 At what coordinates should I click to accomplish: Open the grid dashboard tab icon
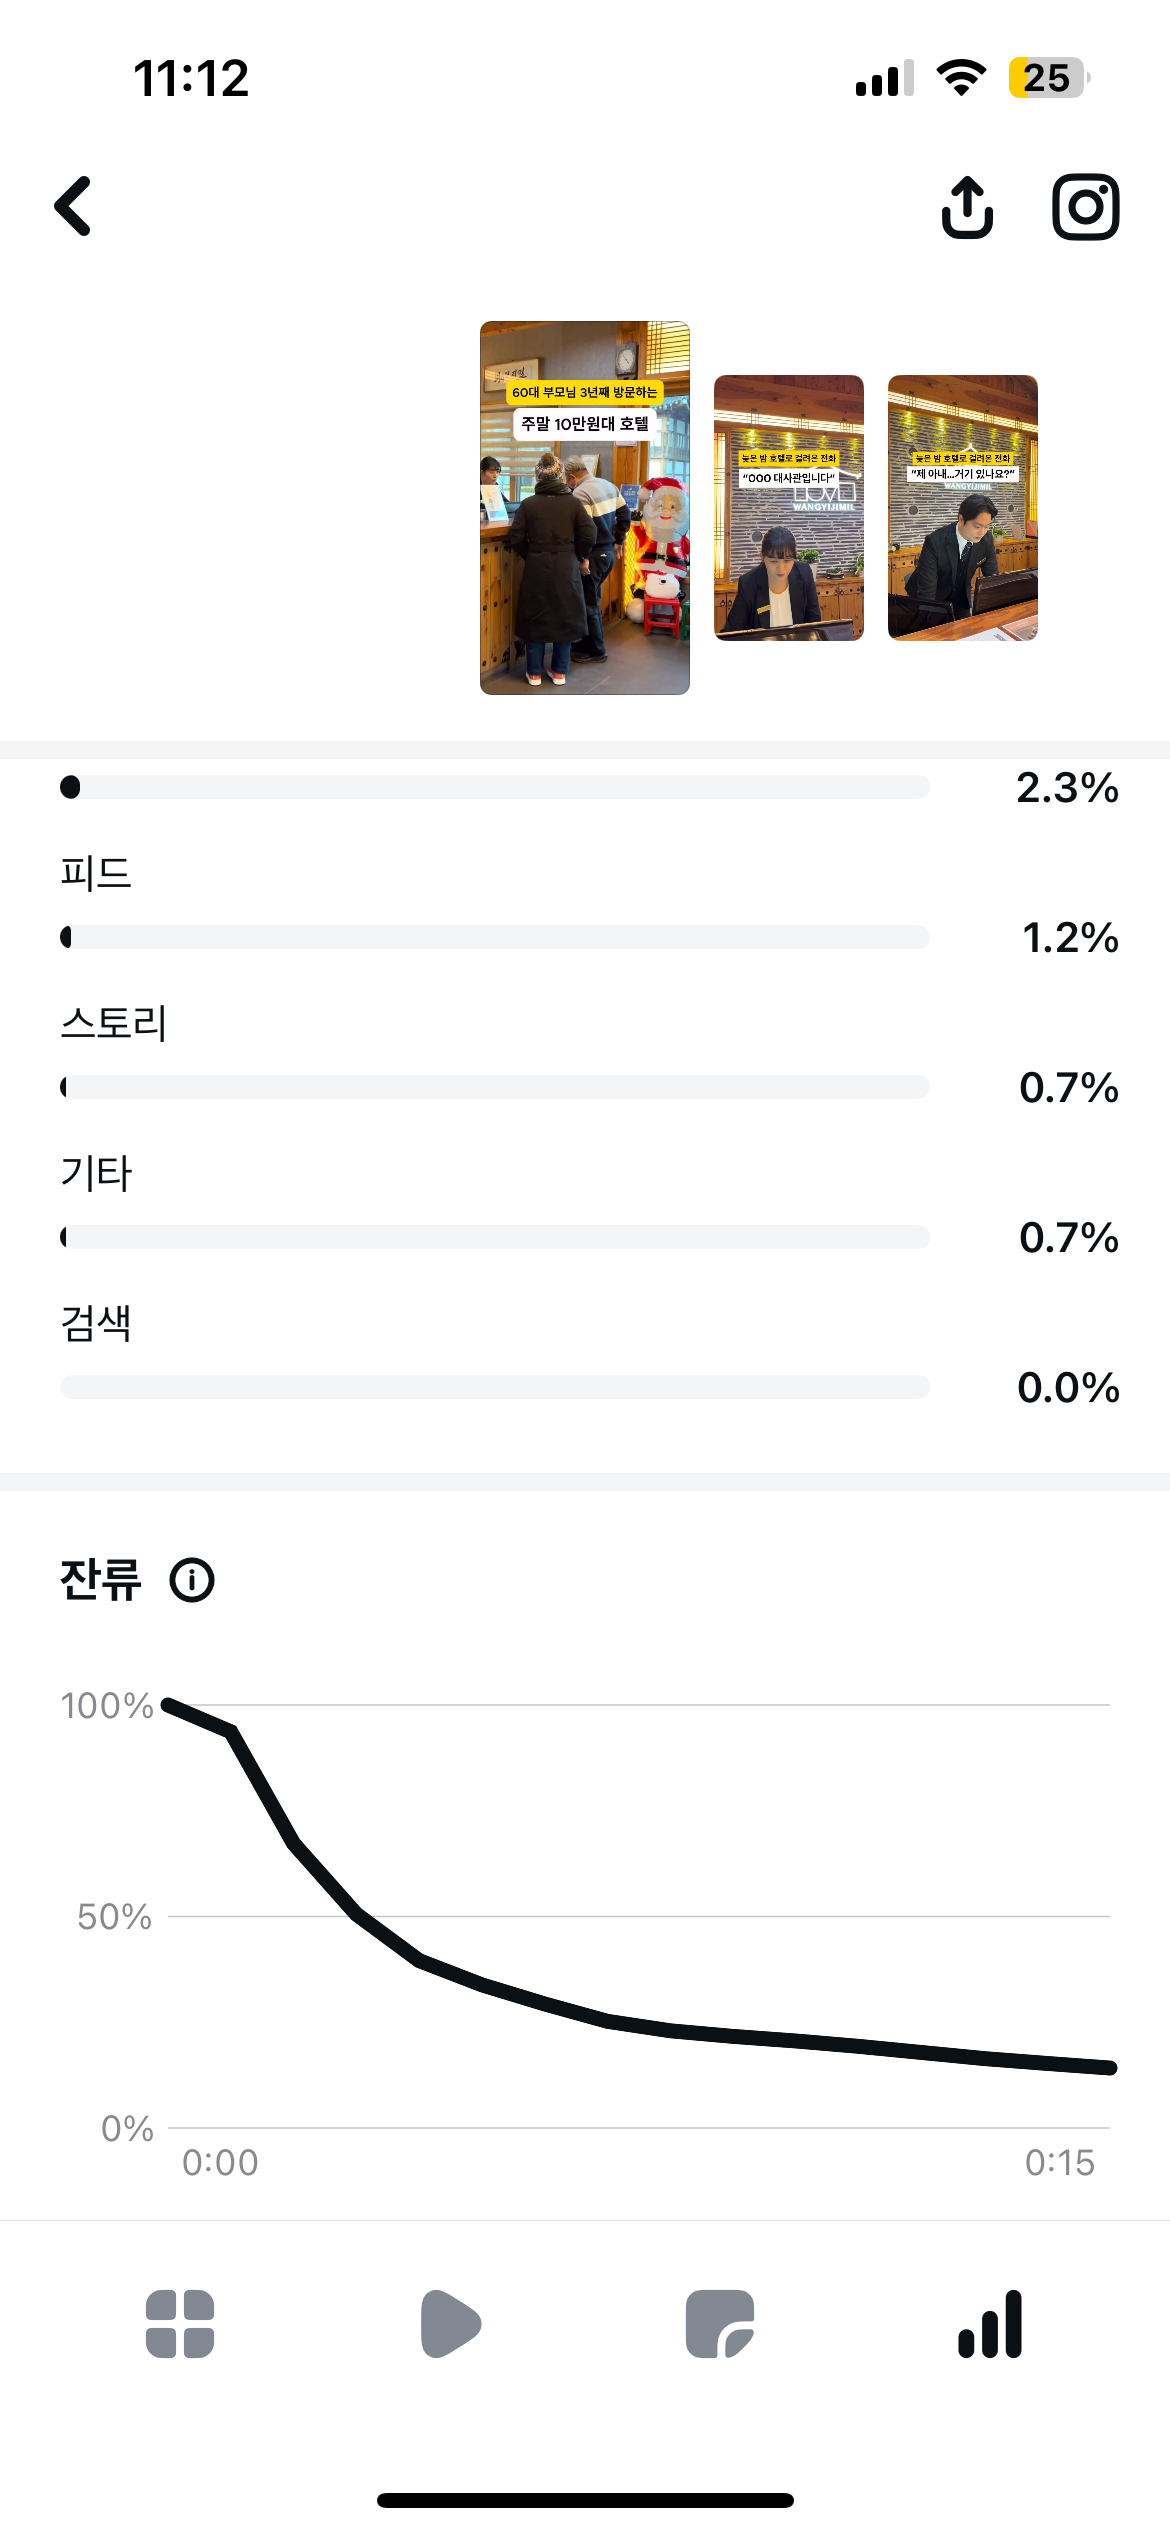point(180,2323)
